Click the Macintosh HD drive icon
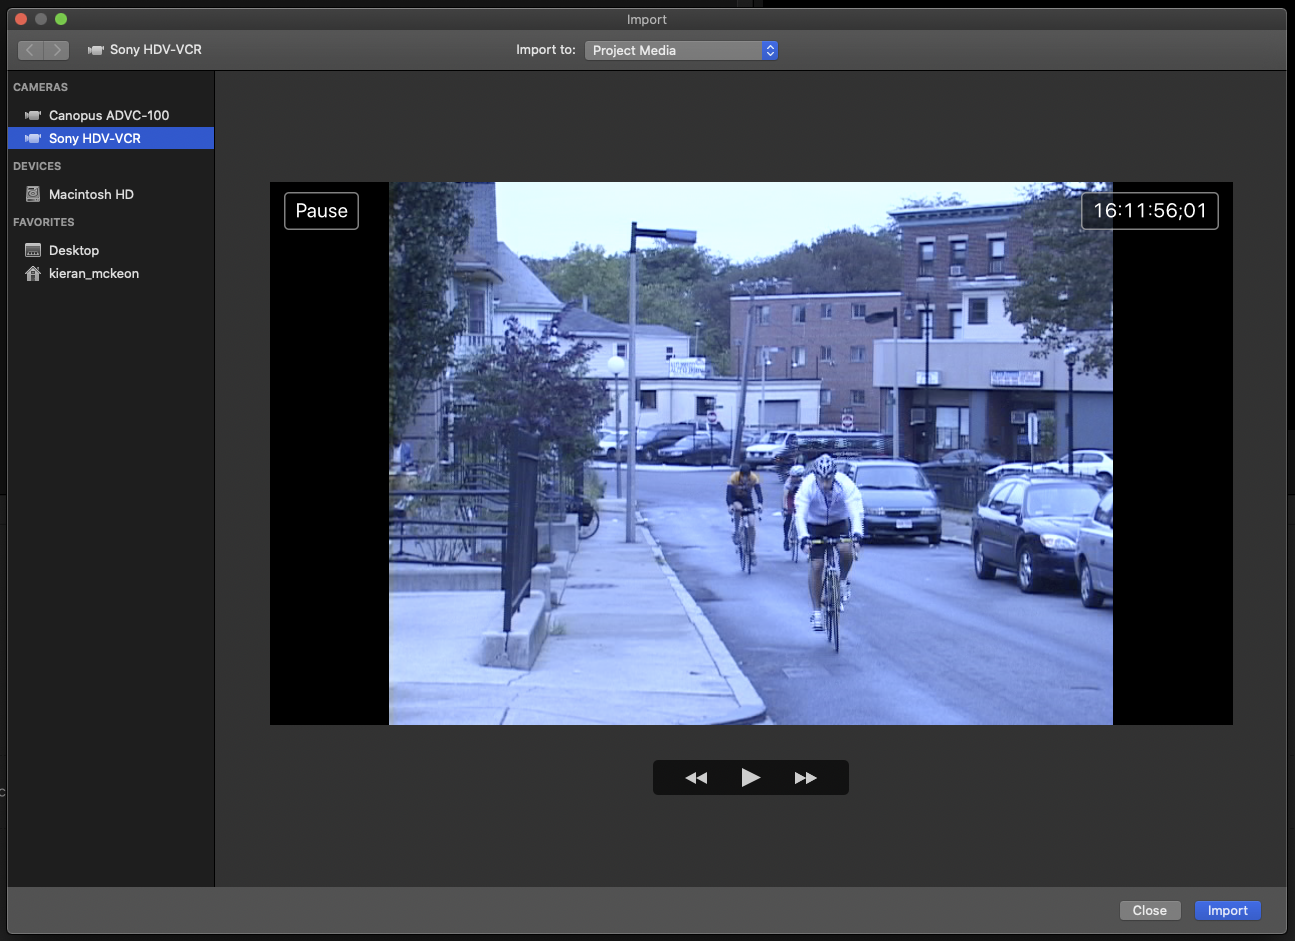 [33, 194]
